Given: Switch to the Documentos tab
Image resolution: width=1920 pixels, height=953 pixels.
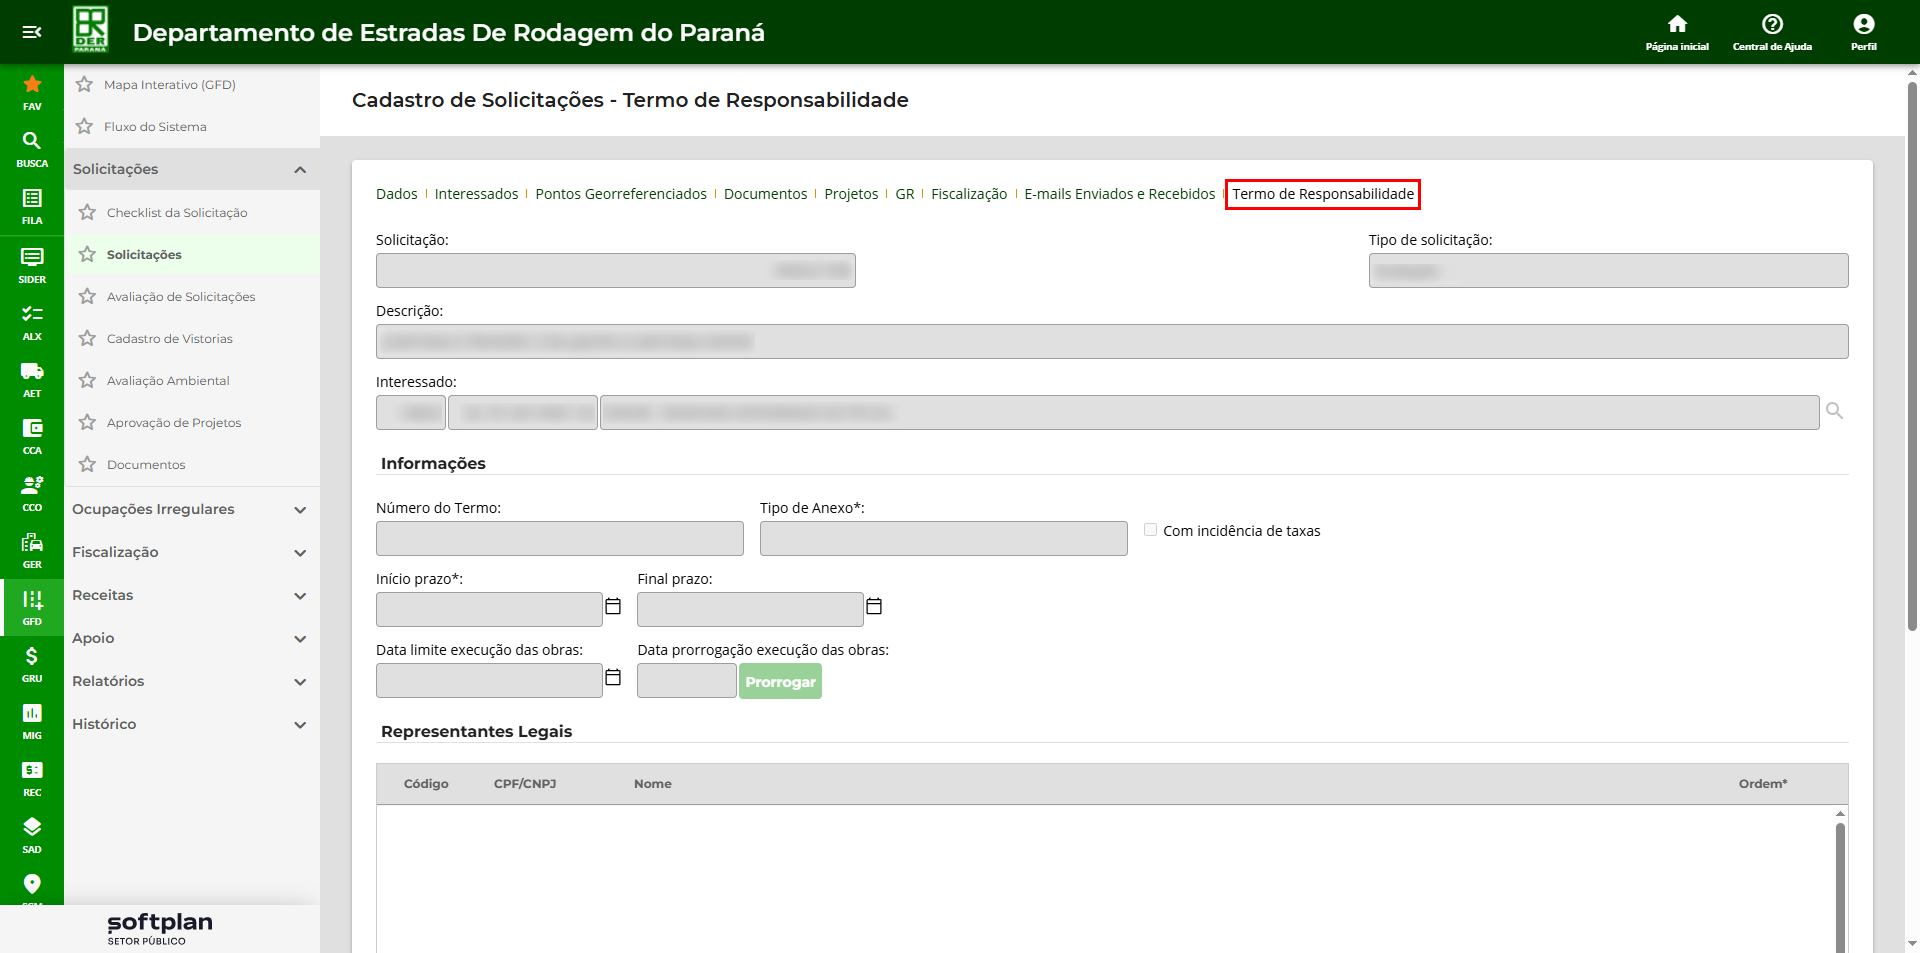Looking at the screenshot, I should [x=765, y=194].
